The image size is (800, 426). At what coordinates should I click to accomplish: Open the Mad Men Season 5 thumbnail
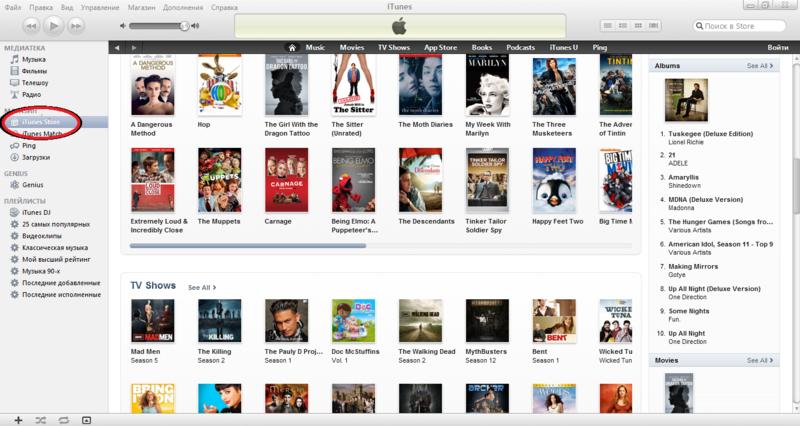click(x=153, y=320)
